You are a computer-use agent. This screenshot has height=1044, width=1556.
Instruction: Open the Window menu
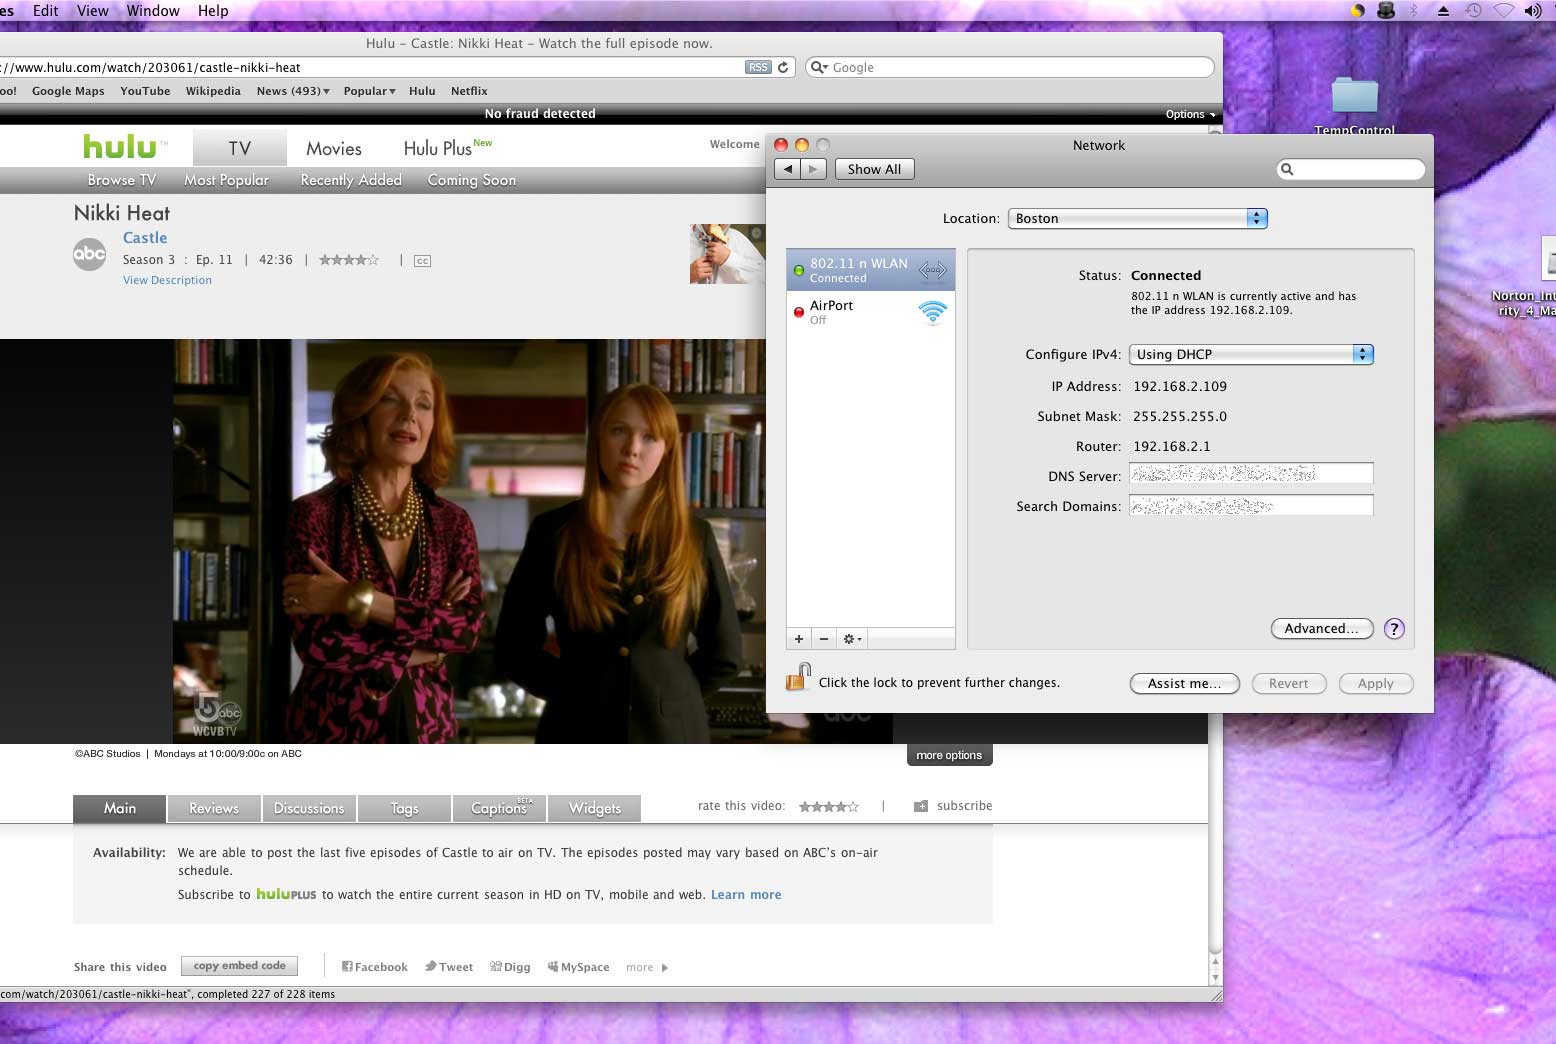pos(153,11)
